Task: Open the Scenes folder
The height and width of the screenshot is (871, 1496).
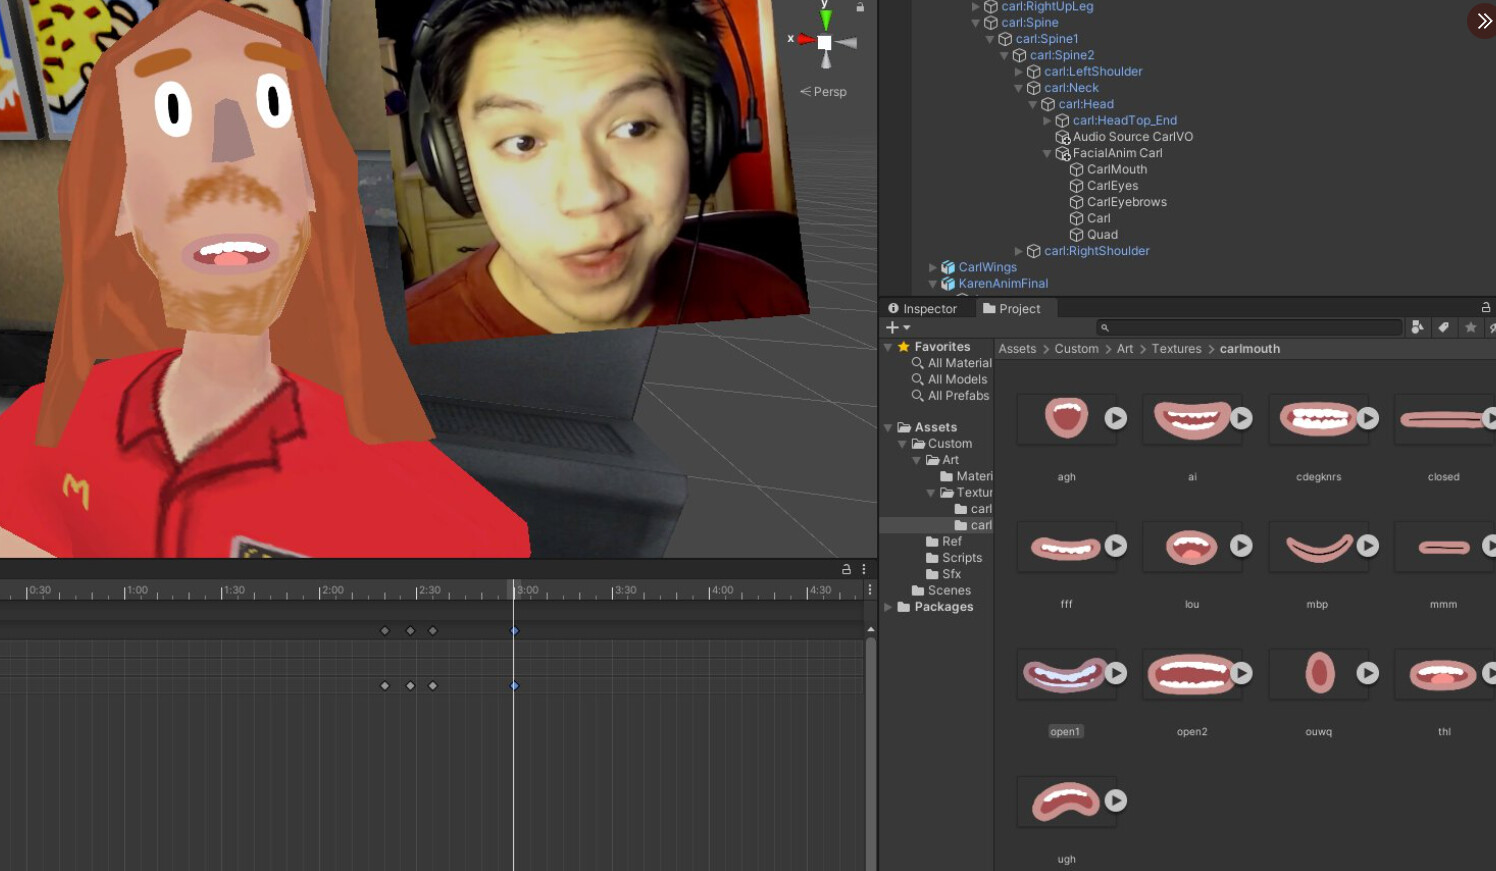Action: (x=949, y=590)
